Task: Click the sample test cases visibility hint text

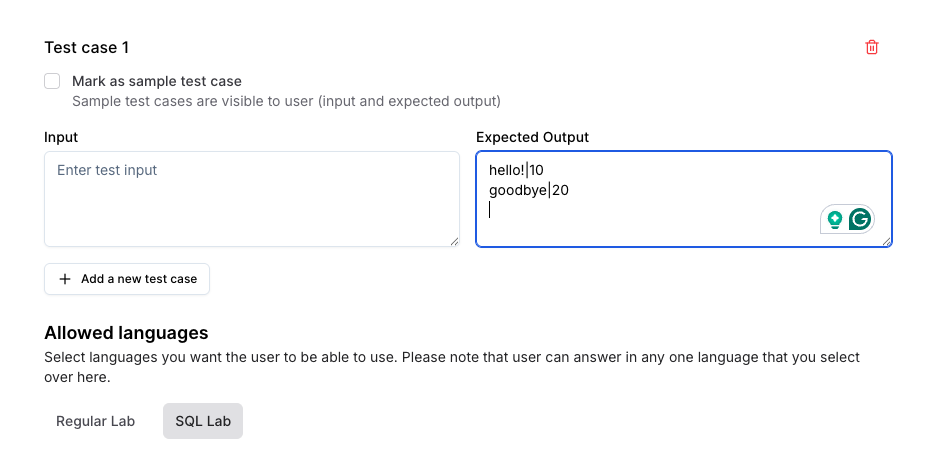Action: pyautogui.click(x=287, y=101)
